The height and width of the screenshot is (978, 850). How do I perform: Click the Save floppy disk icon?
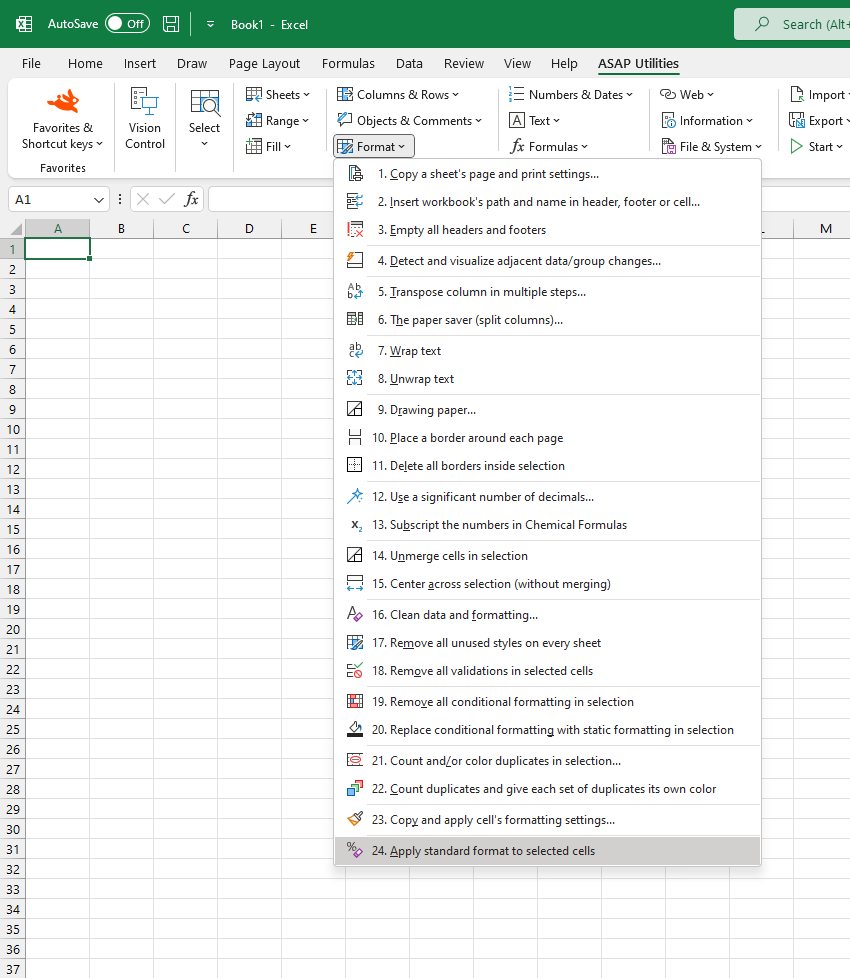click(171, 24)
